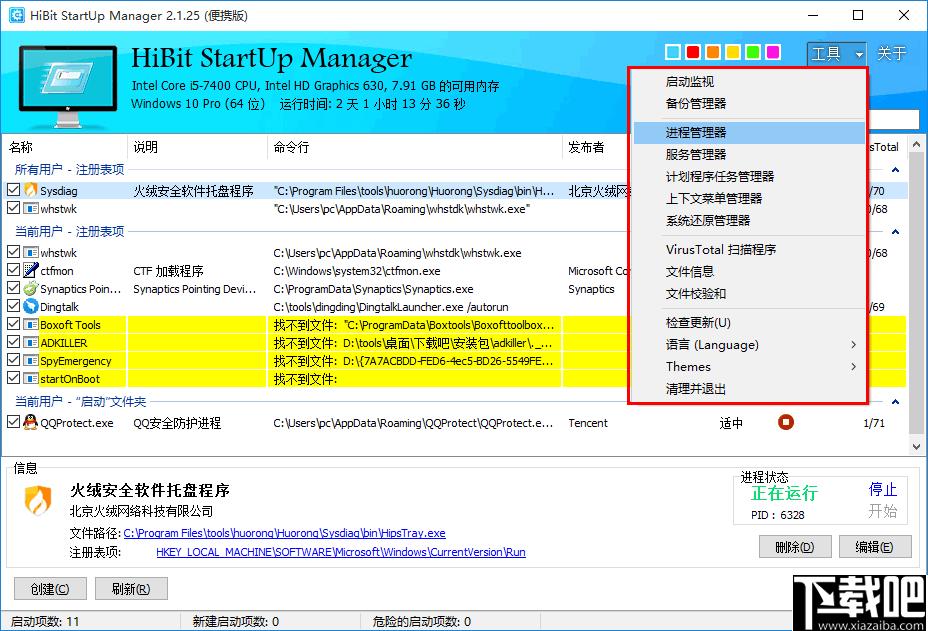Click the large Huorong shield icon in info panel
Image resolution: width=928 pixels, height=631 pixels.
click(38, 501)
